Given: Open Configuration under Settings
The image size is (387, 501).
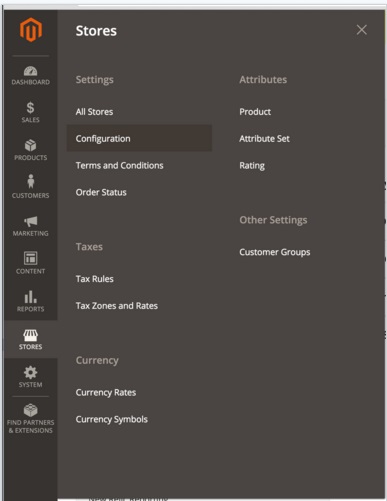Looking at the screenshot, I should (139, 138).
